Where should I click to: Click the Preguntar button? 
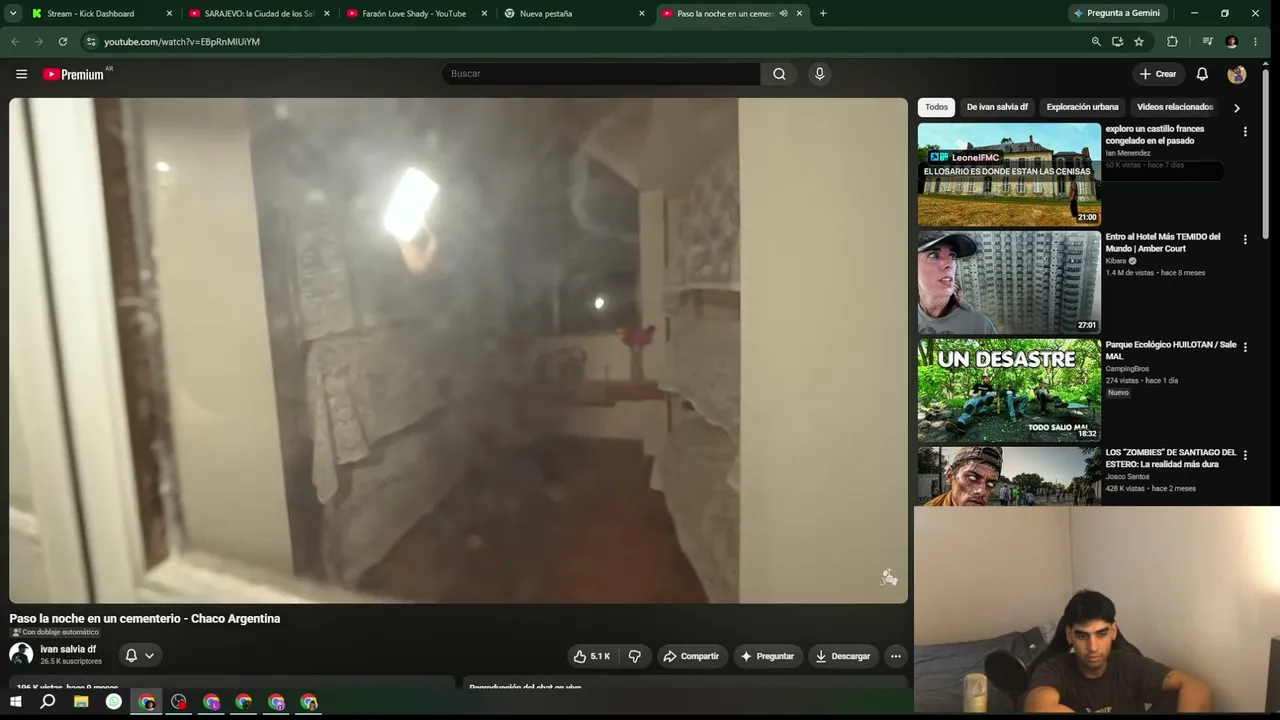[767, 656]
